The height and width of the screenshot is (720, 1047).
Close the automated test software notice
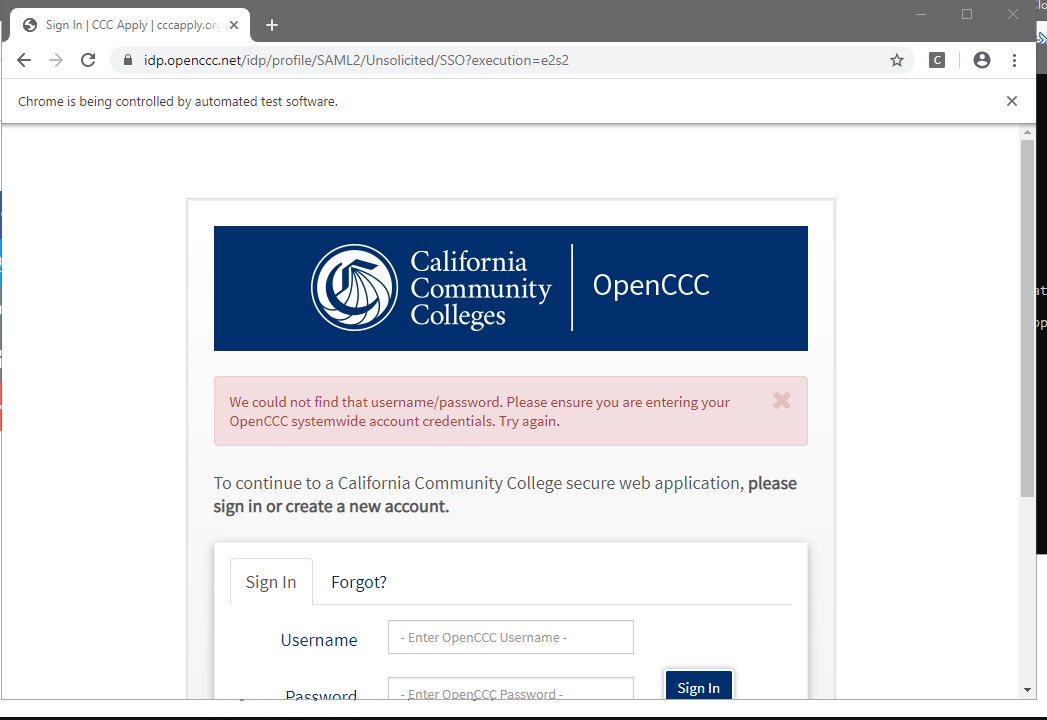(x=1012, y=101)
